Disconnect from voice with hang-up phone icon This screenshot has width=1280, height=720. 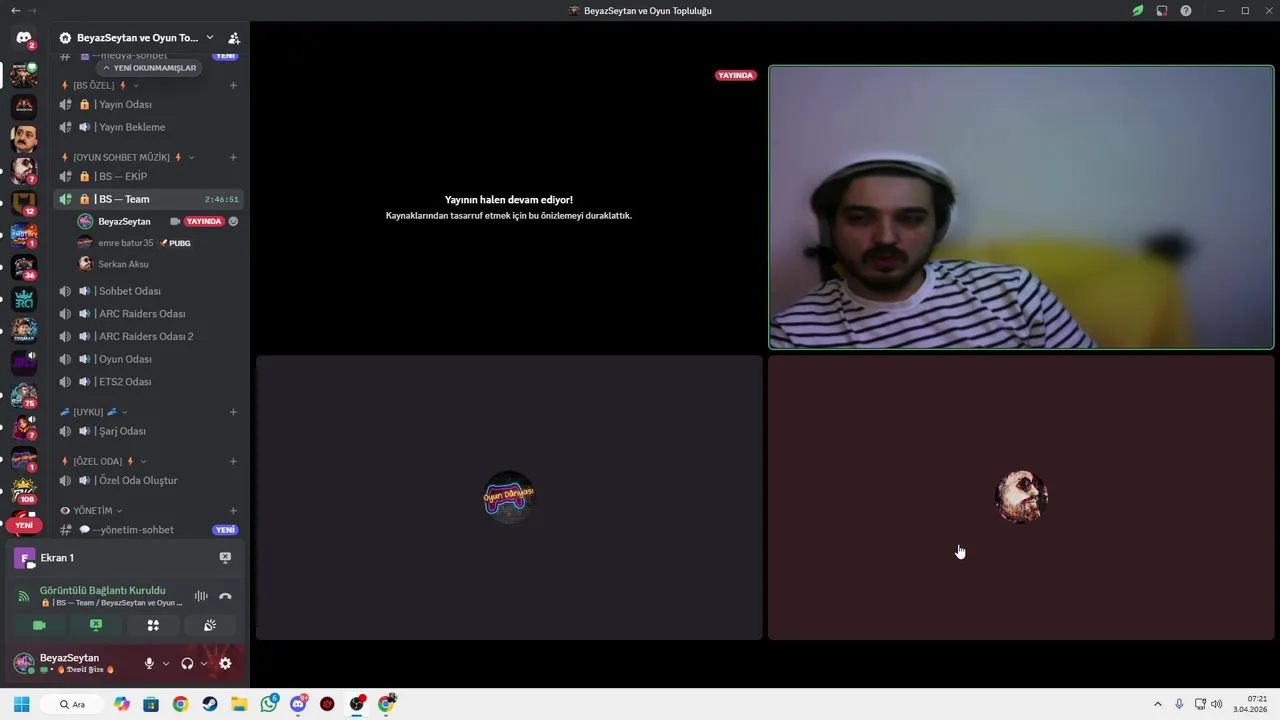[x=225, y=596]
